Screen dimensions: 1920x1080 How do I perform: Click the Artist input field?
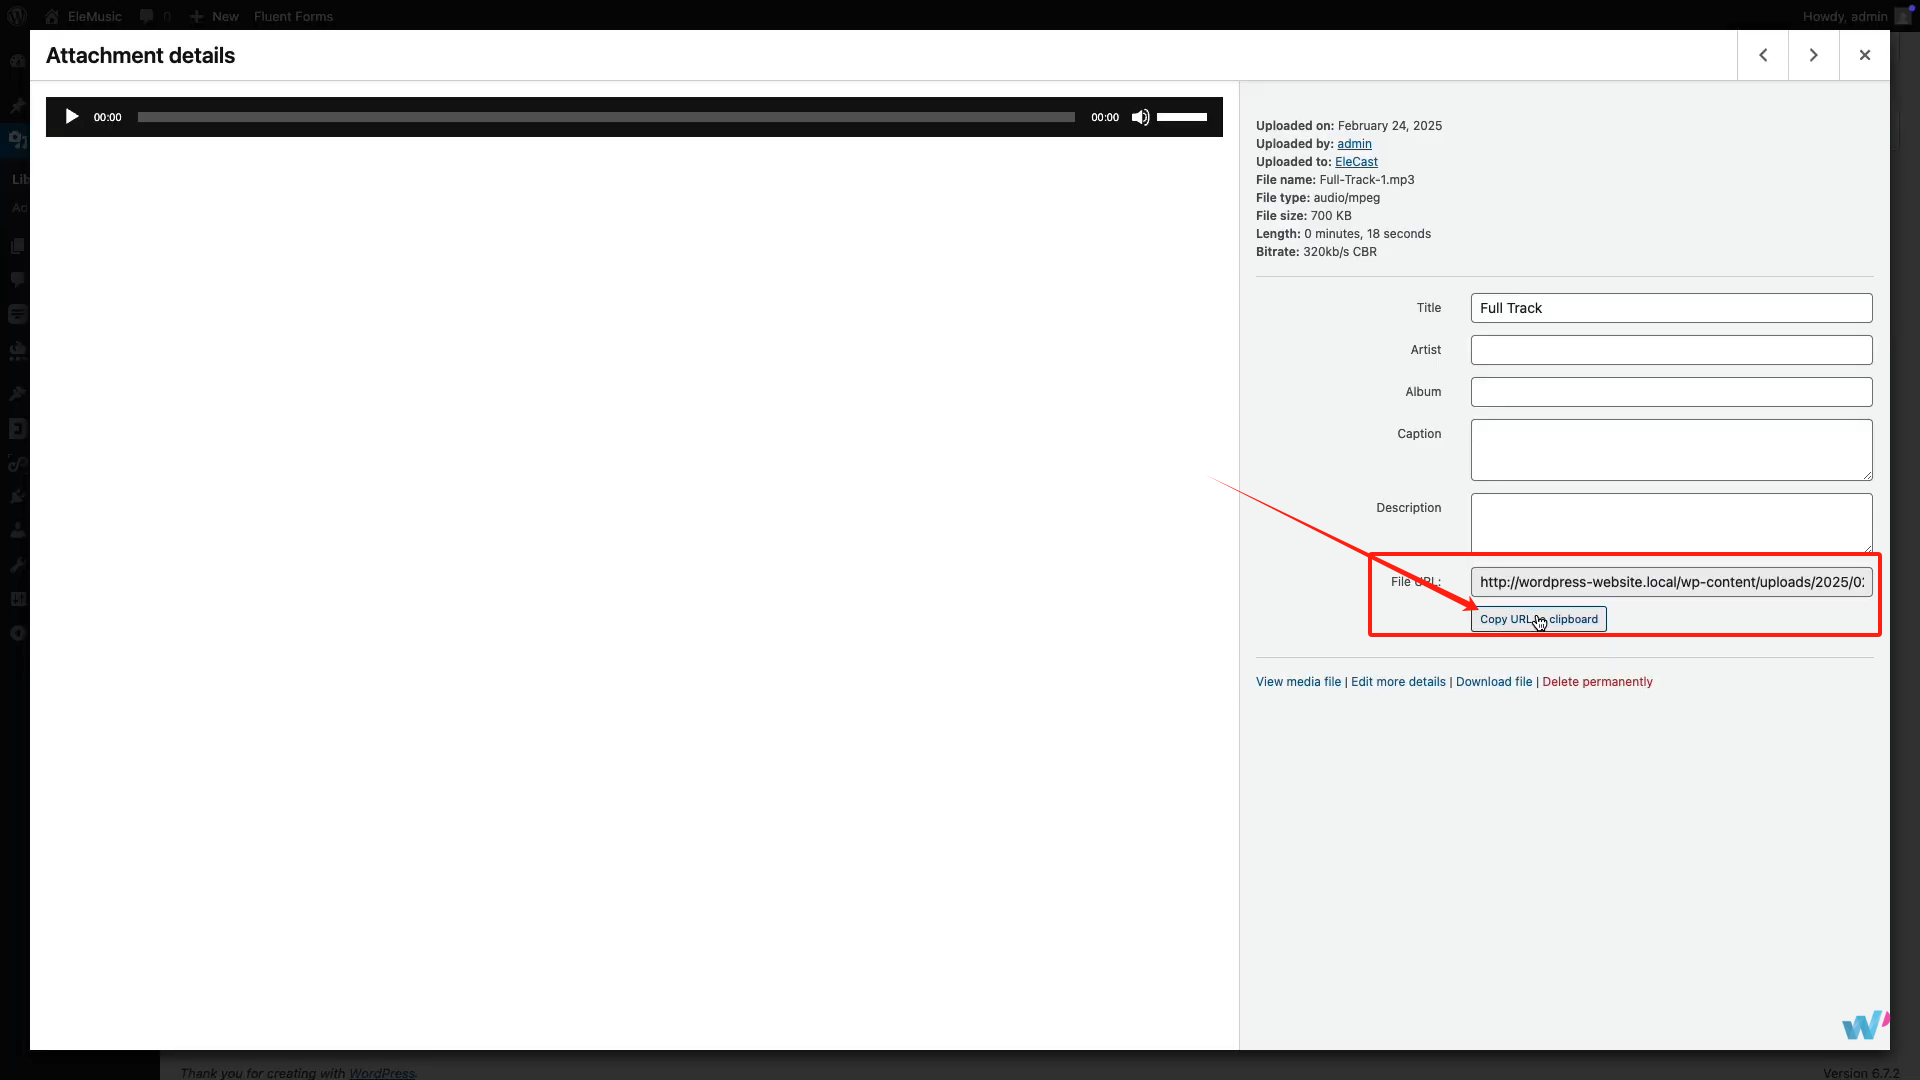tap(1670, 350)
